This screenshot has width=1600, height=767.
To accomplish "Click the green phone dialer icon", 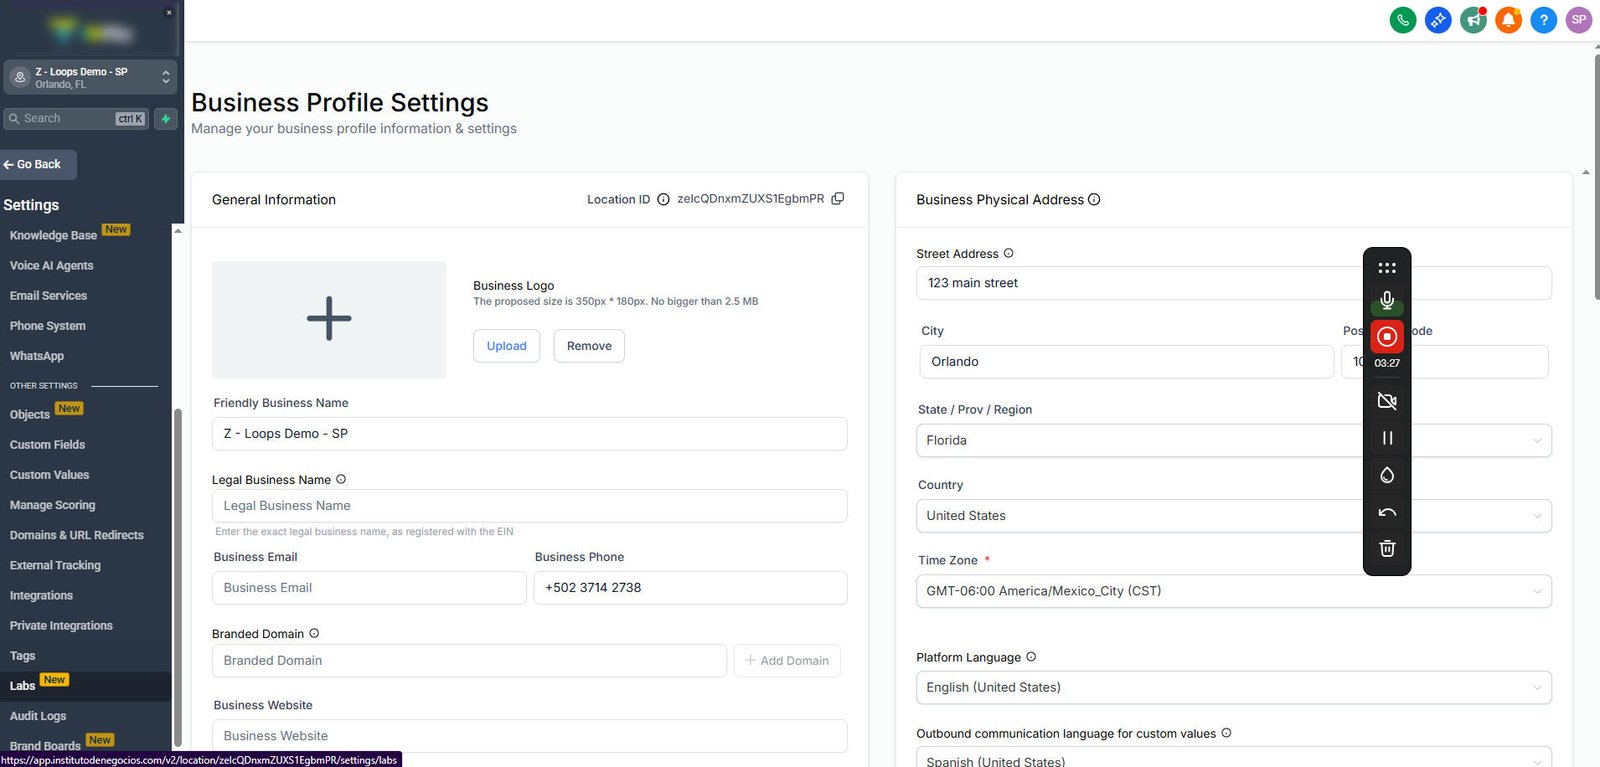I will pos(1403,20).
